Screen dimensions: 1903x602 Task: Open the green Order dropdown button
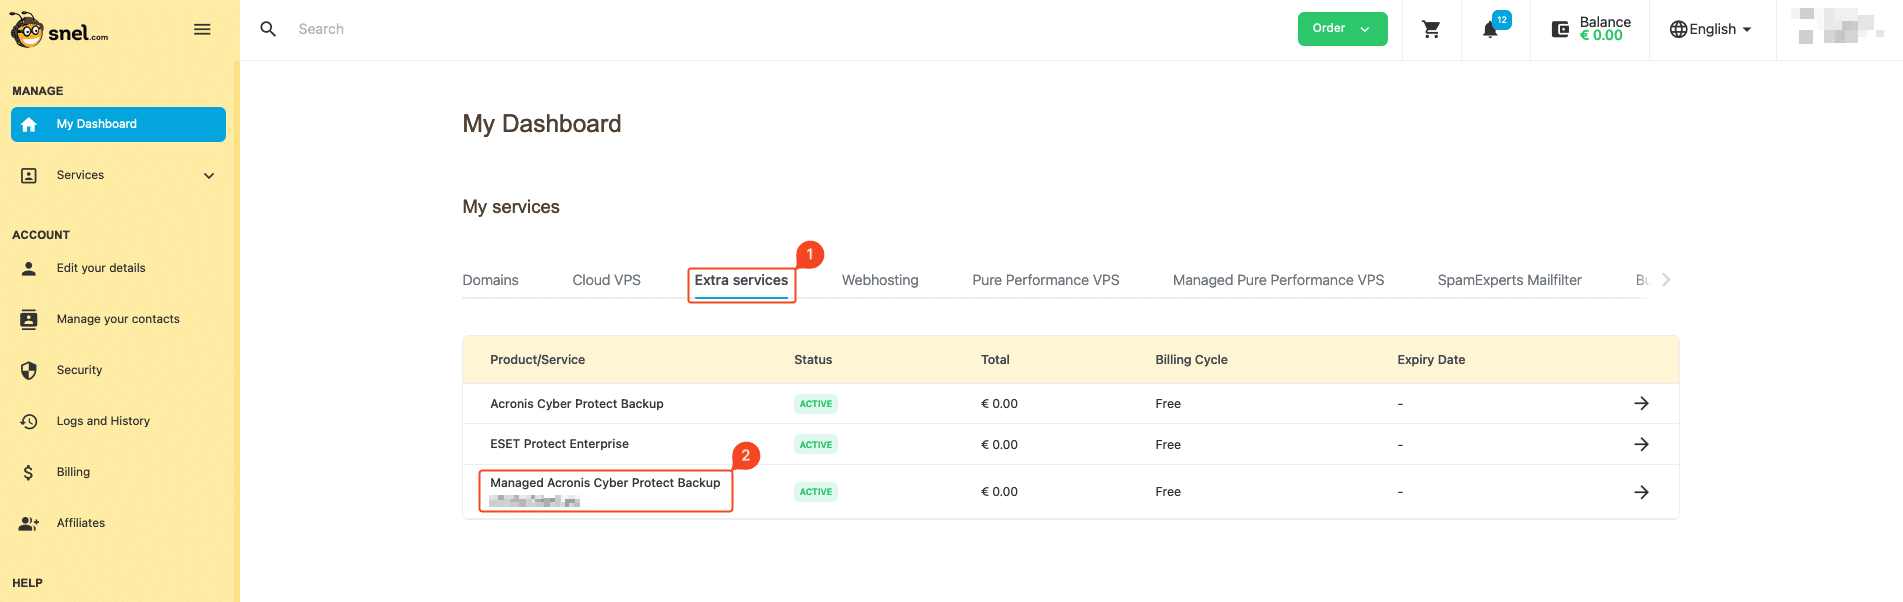point(1342,29)
